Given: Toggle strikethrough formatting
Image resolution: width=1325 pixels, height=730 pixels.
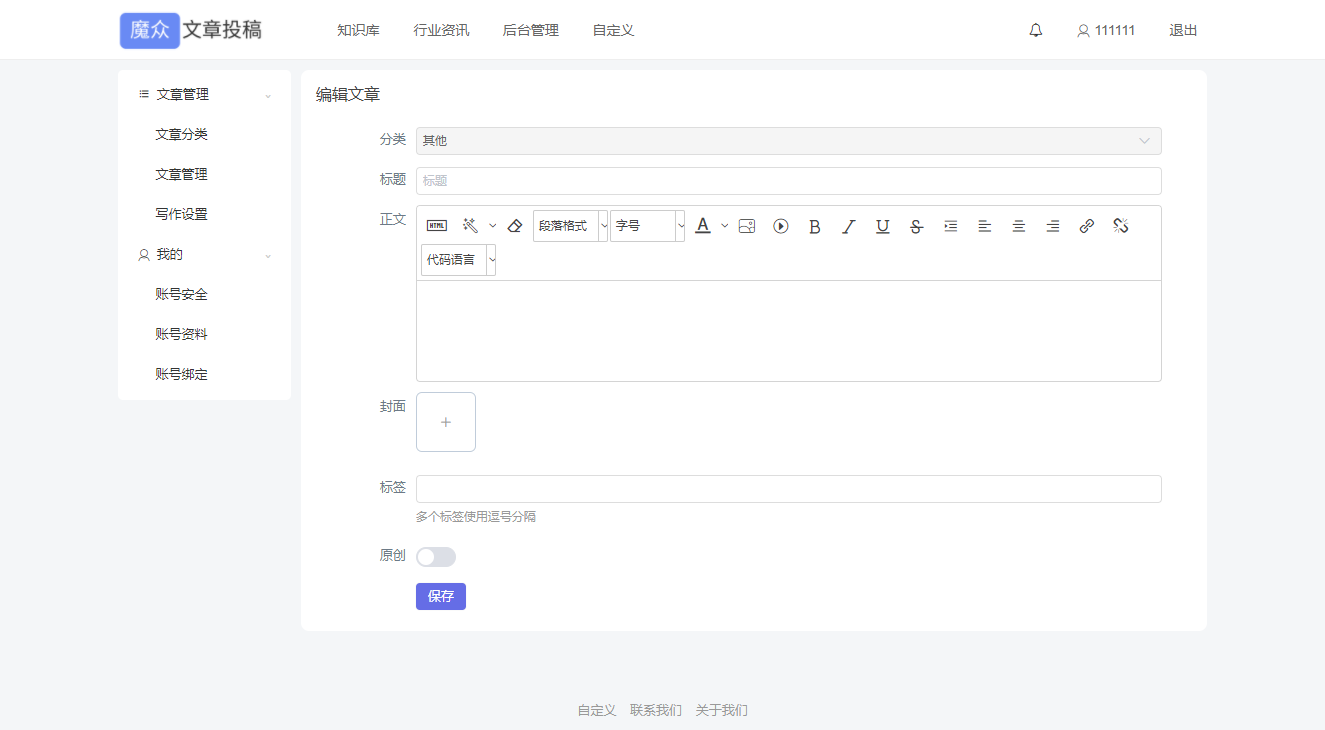Looking at the screenshot, I should tap(916, 226).
